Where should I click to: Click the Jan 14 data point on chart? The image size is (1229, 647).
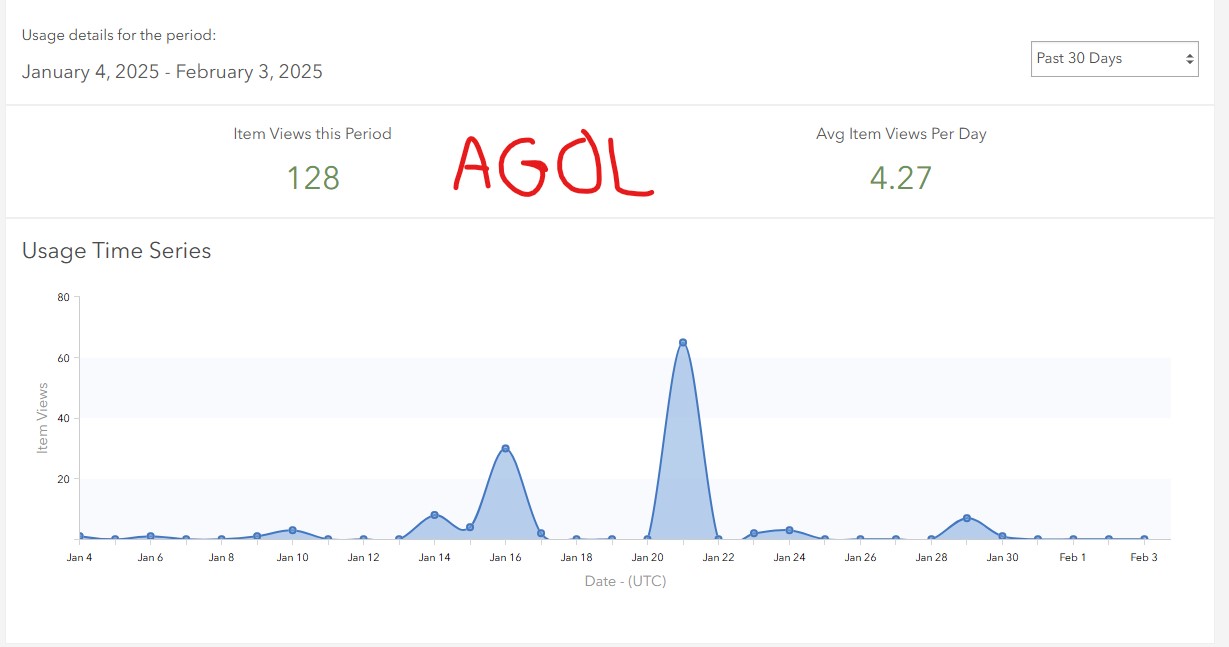(434, 515)
